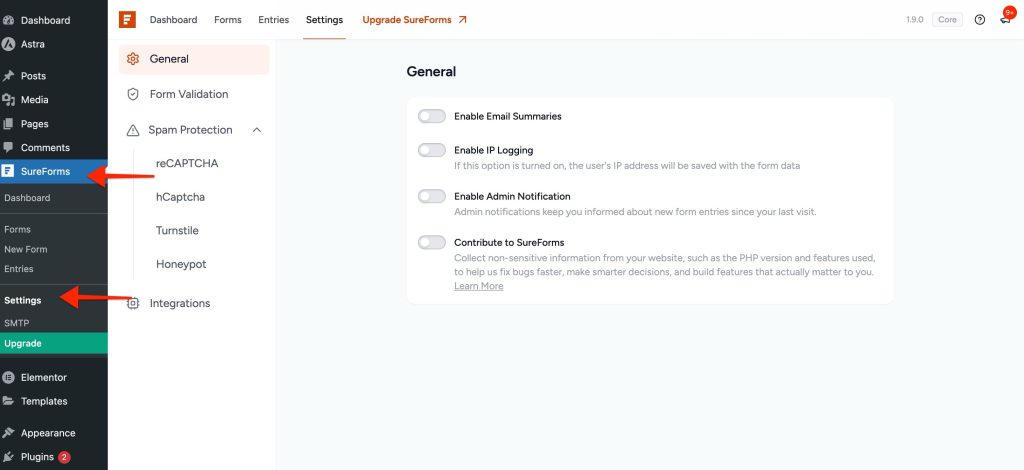Click the Learn More link
Screen dimensions: 1024x470
coord(479,286)
